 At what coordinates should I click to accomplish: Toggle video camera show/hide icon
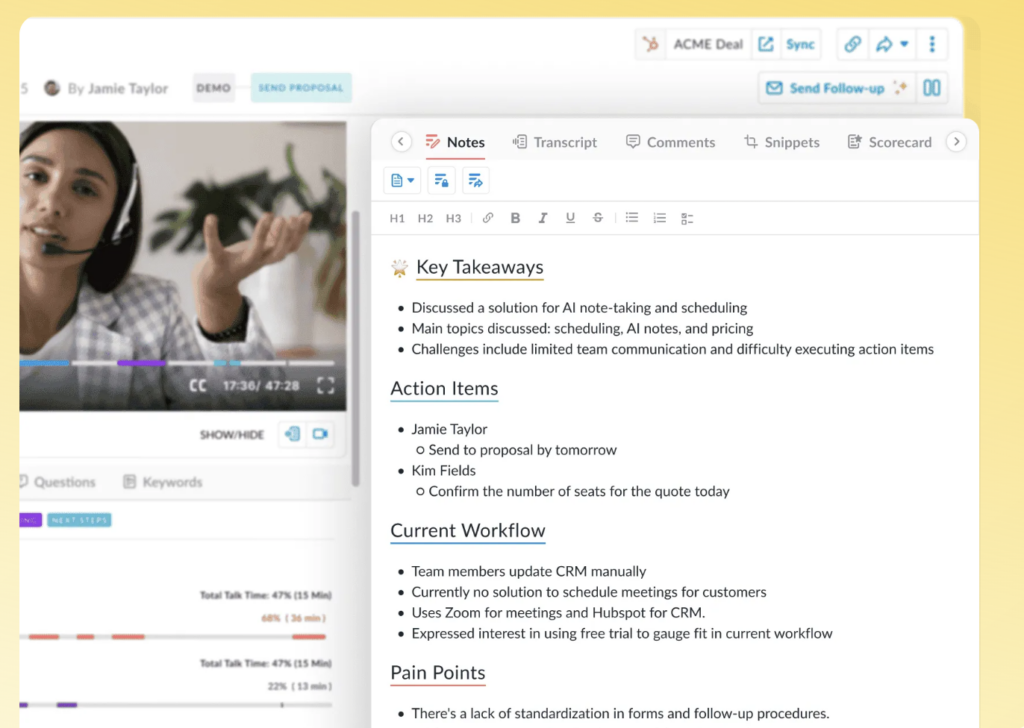coord(320,434)
